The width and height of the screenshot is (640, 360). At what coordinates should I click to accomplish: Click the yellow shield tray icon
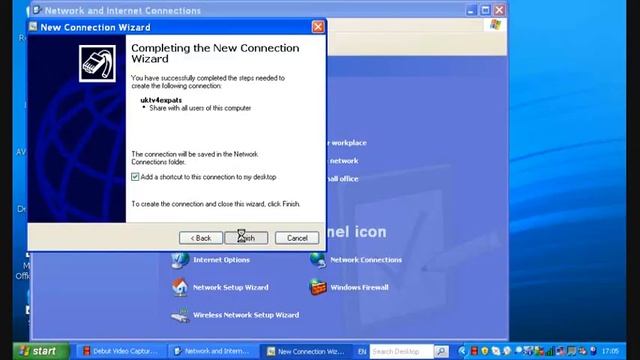(x=485, y=351)
